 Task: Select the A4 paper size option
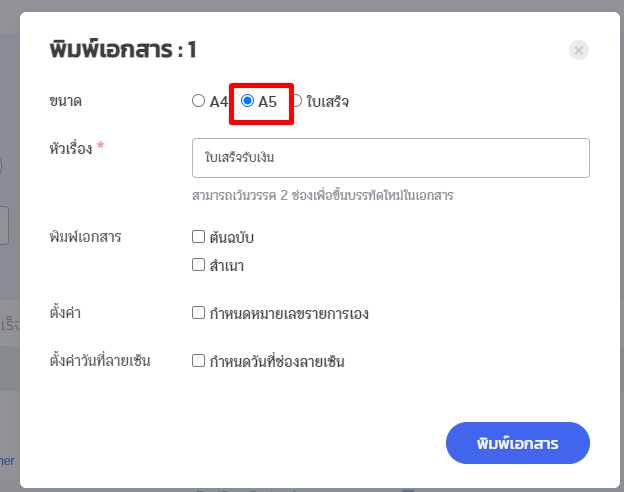[x=199, y=101]
